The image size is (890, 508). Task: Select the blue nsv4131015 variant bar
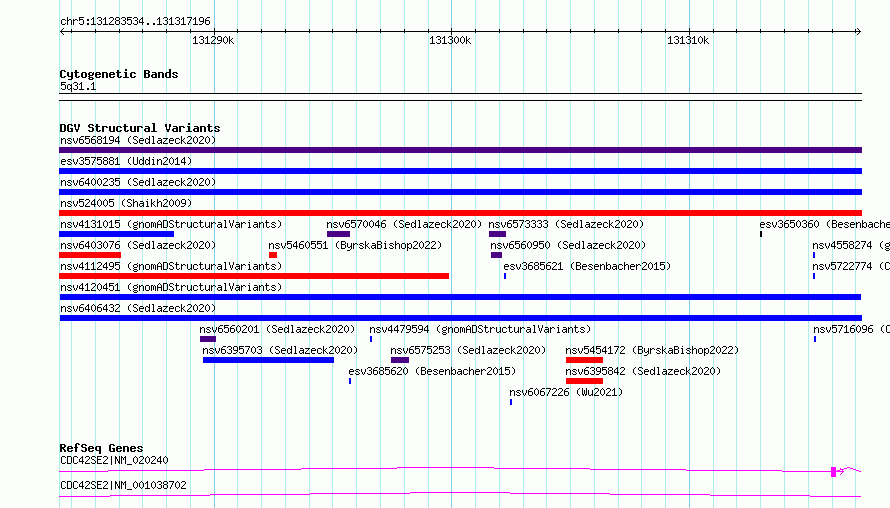pos(116,234)
